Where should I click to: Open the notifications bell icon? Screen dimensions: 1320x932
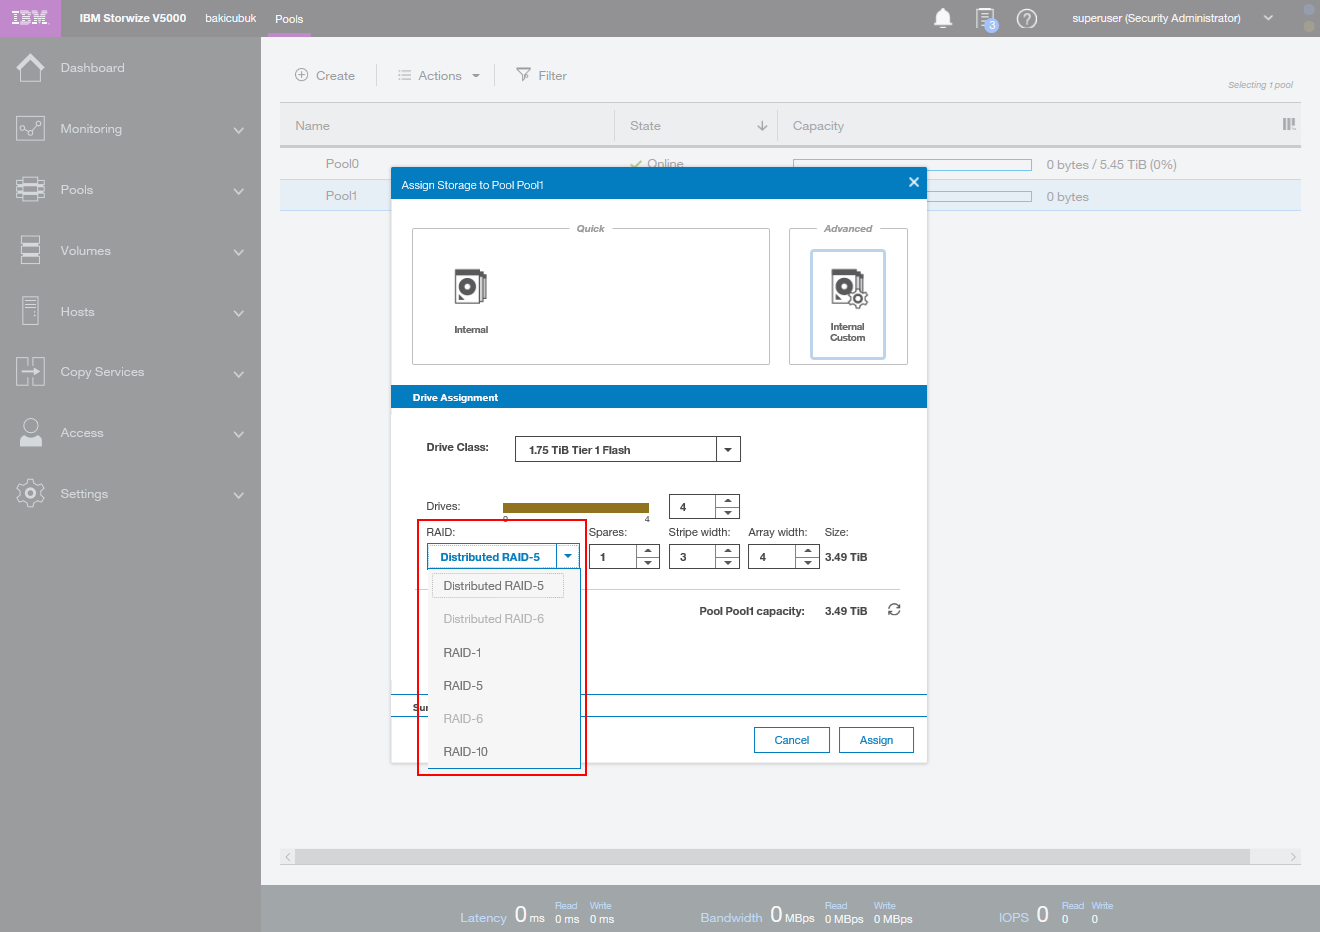tap(943, 18)
